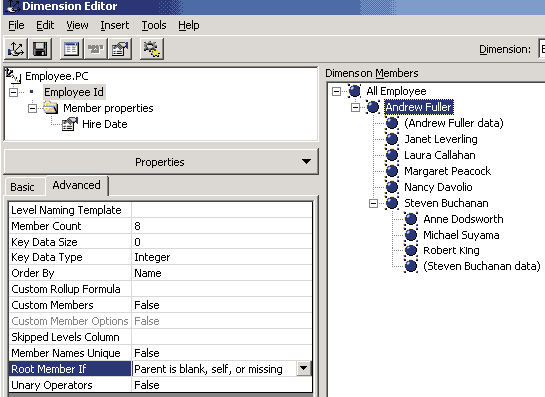Click the Employee.PC dimension icon
Image resolution: width=545 pixels, height=397 pixels.
(13, 76)
